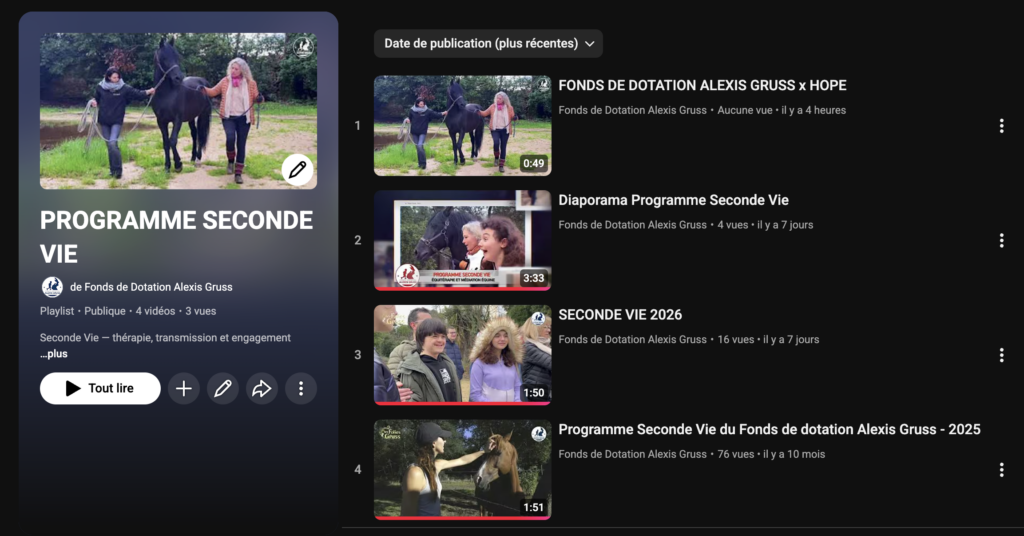Click channel name under the Diaporama video
The image size is (1024, 536).
pos(632,225)
